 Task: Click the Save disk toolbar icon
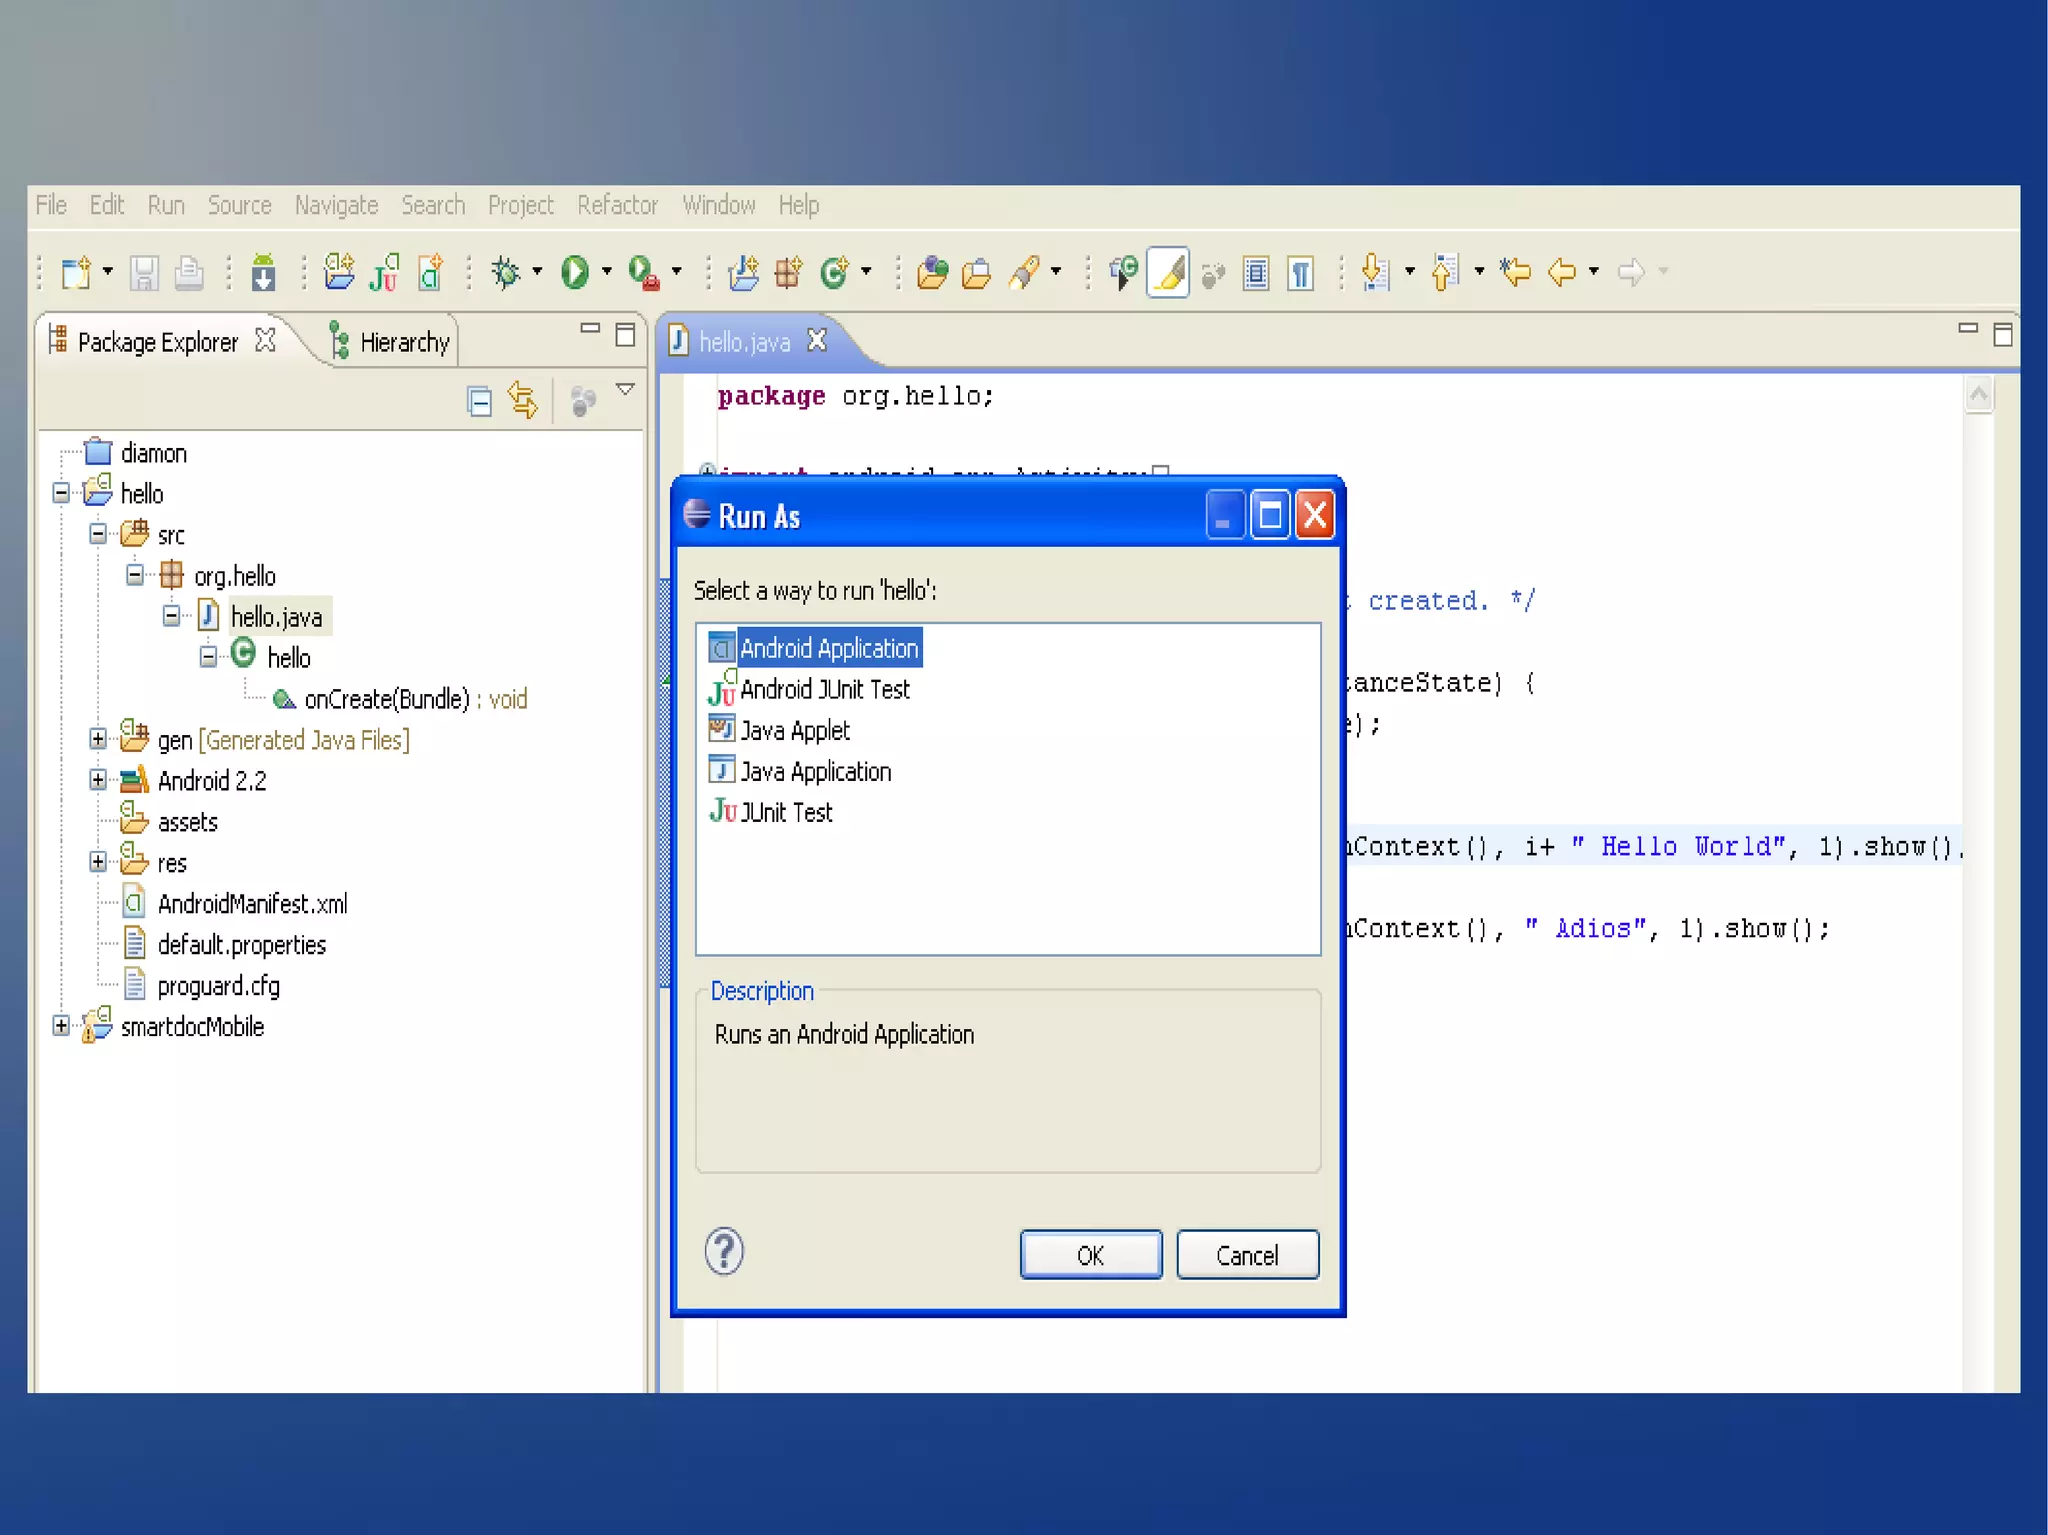144,272
